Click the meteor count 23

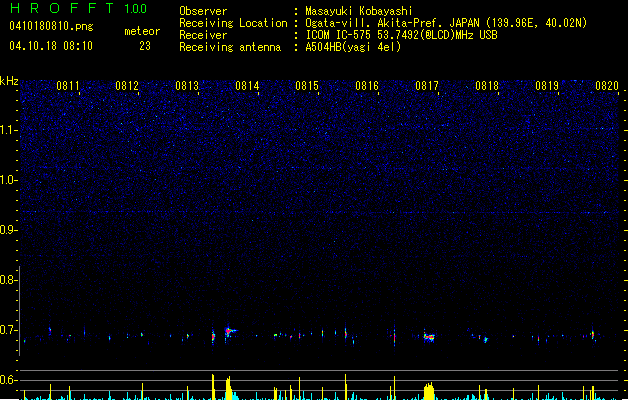click(x=145, y=46)
